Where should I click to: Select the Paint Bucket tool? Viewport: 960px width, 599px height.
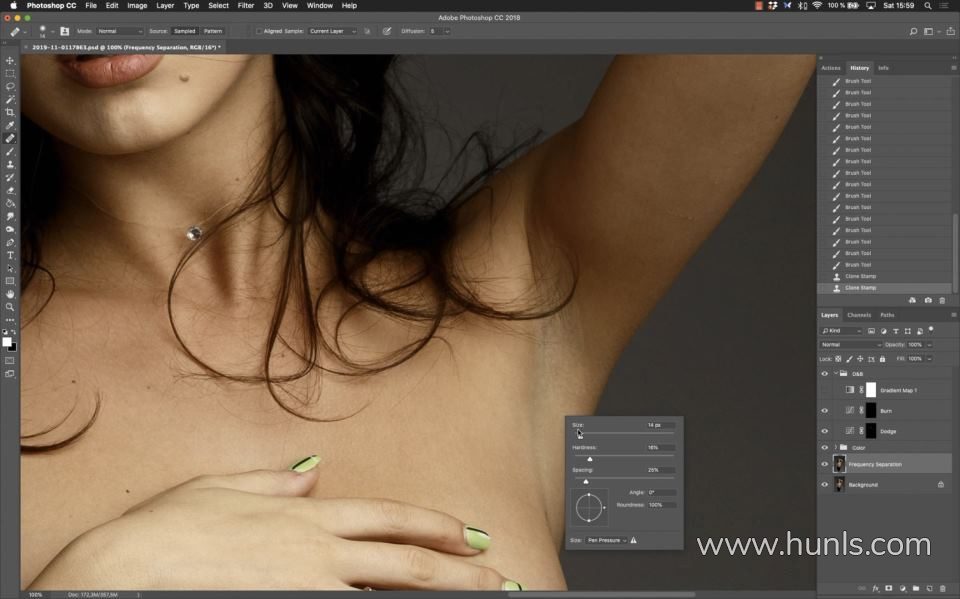pos(10,203)
